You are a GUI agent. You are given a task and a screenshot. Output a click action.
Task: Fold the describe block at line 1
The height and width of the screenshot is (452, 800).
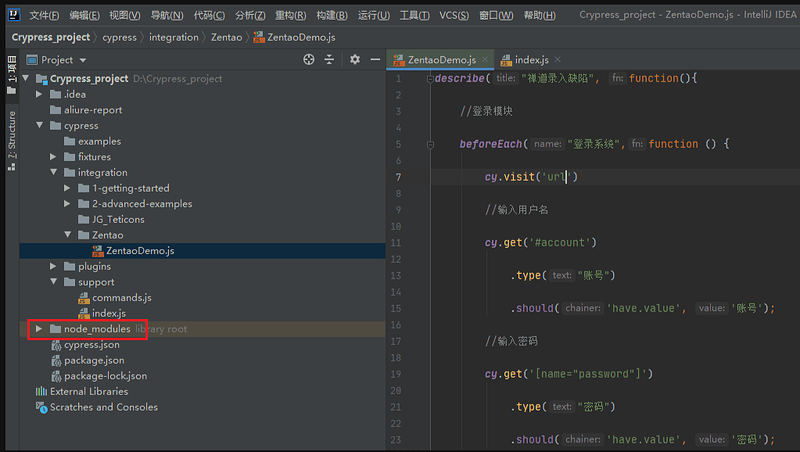point(430,79)
